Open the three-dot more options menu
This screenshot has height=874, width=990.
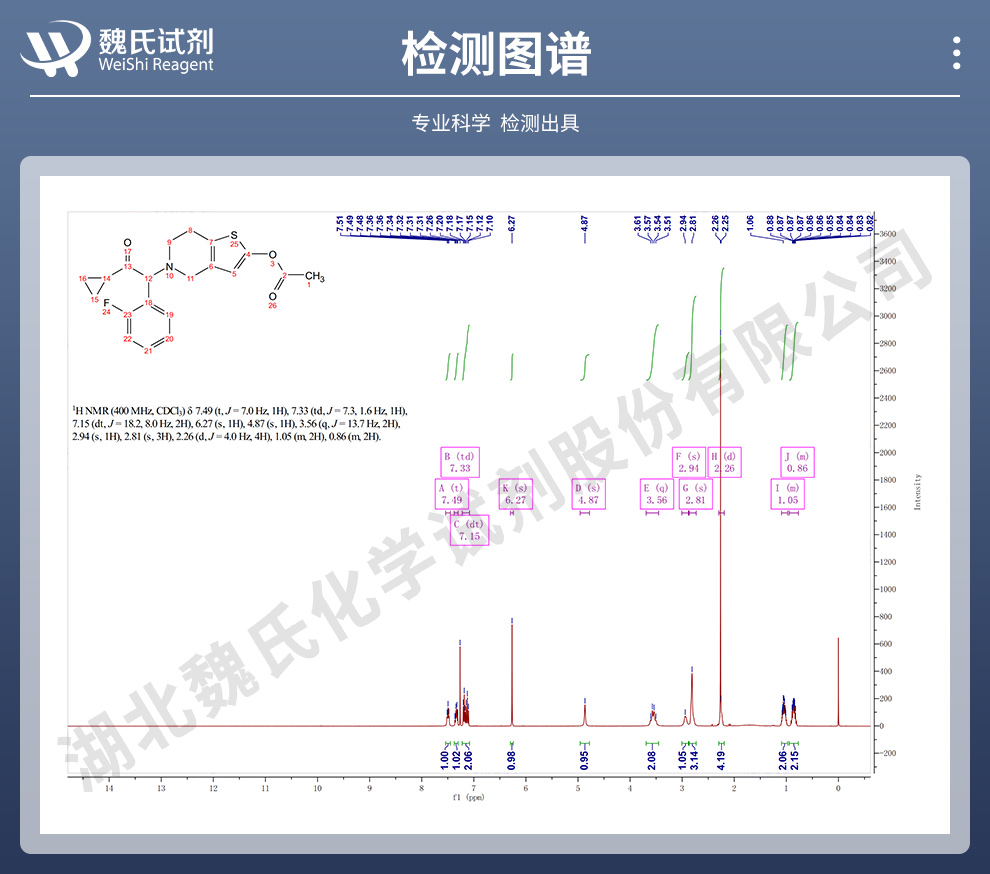tap(957, 53)
